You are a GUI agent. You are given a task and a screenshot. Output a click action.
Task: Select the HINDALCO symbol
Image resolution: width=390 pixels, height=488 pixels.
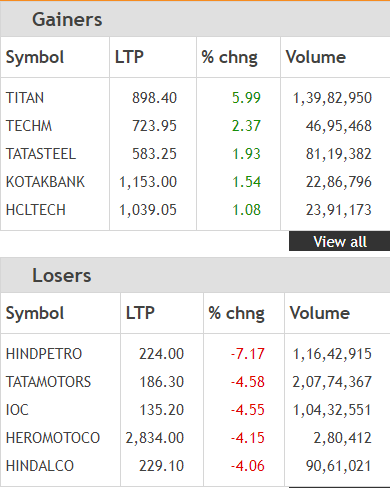[x=40, y=466]
